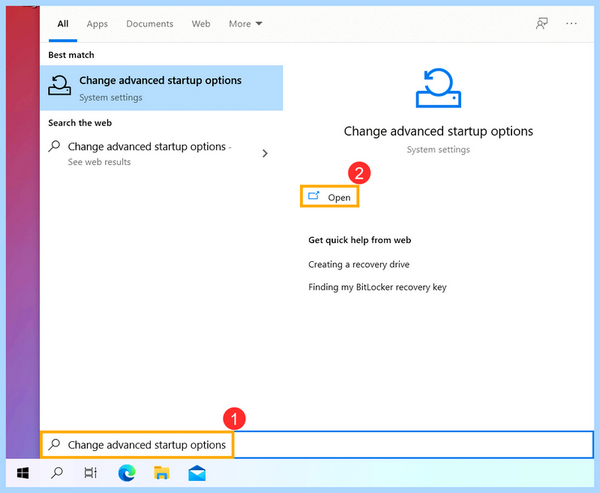Switch to the Apps tab
The height and width of the screenshot is (493, 600).
click(x=97, y=24)
